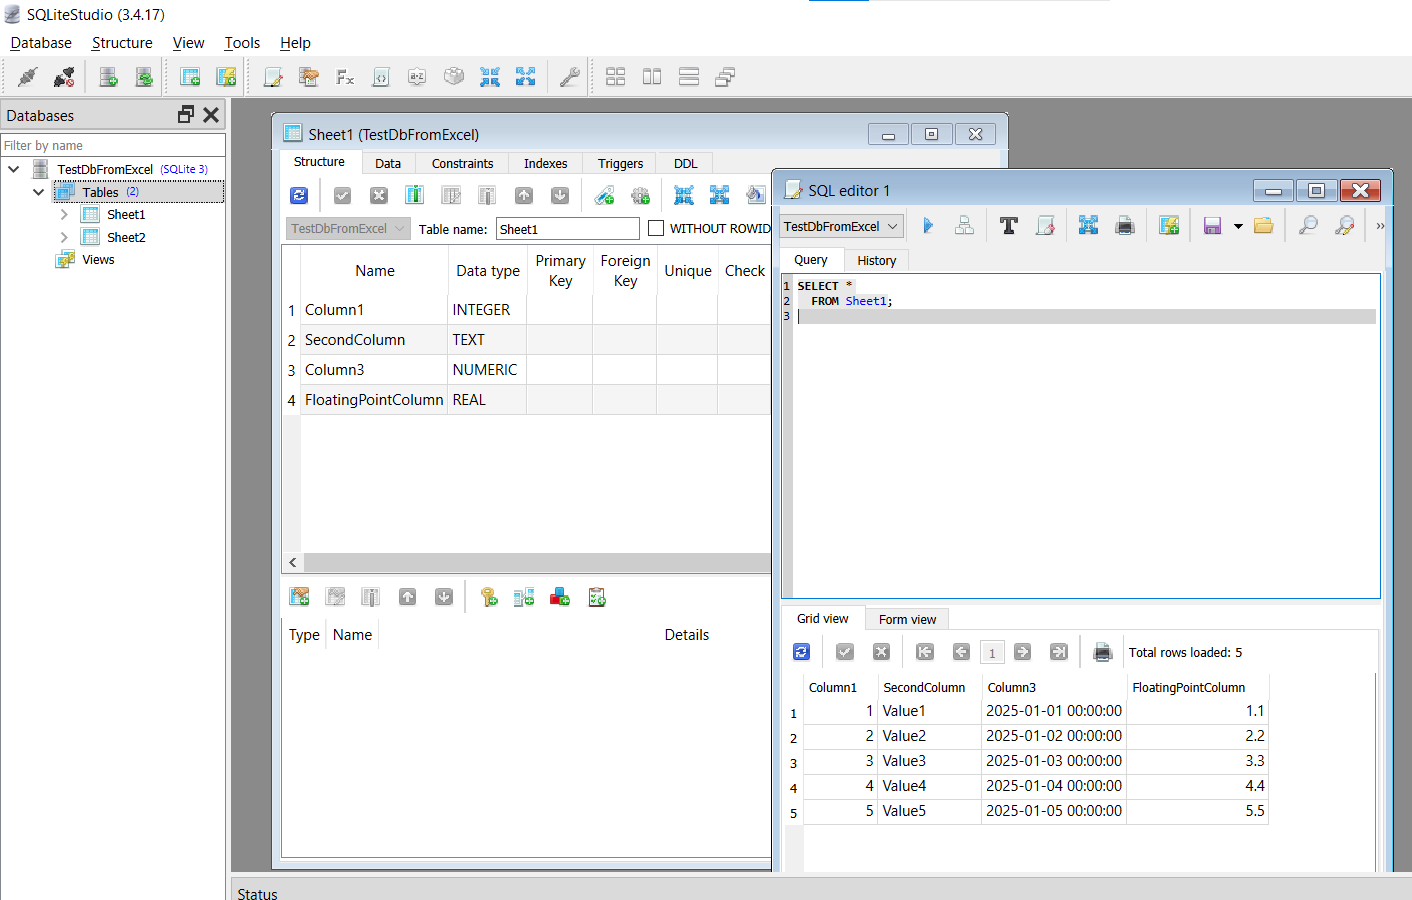Save SQL to file with the floppy disk icon

click(x=1212, y=226)
